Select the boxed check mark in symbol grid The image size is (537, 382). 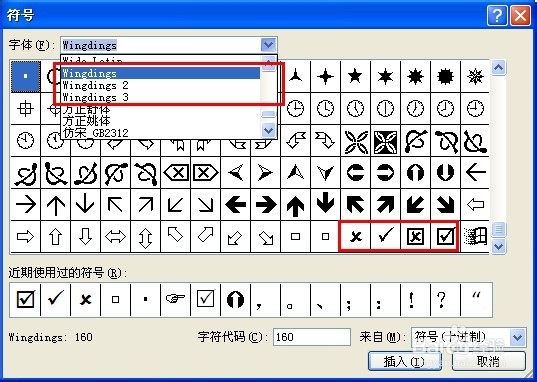pos(446,236)
